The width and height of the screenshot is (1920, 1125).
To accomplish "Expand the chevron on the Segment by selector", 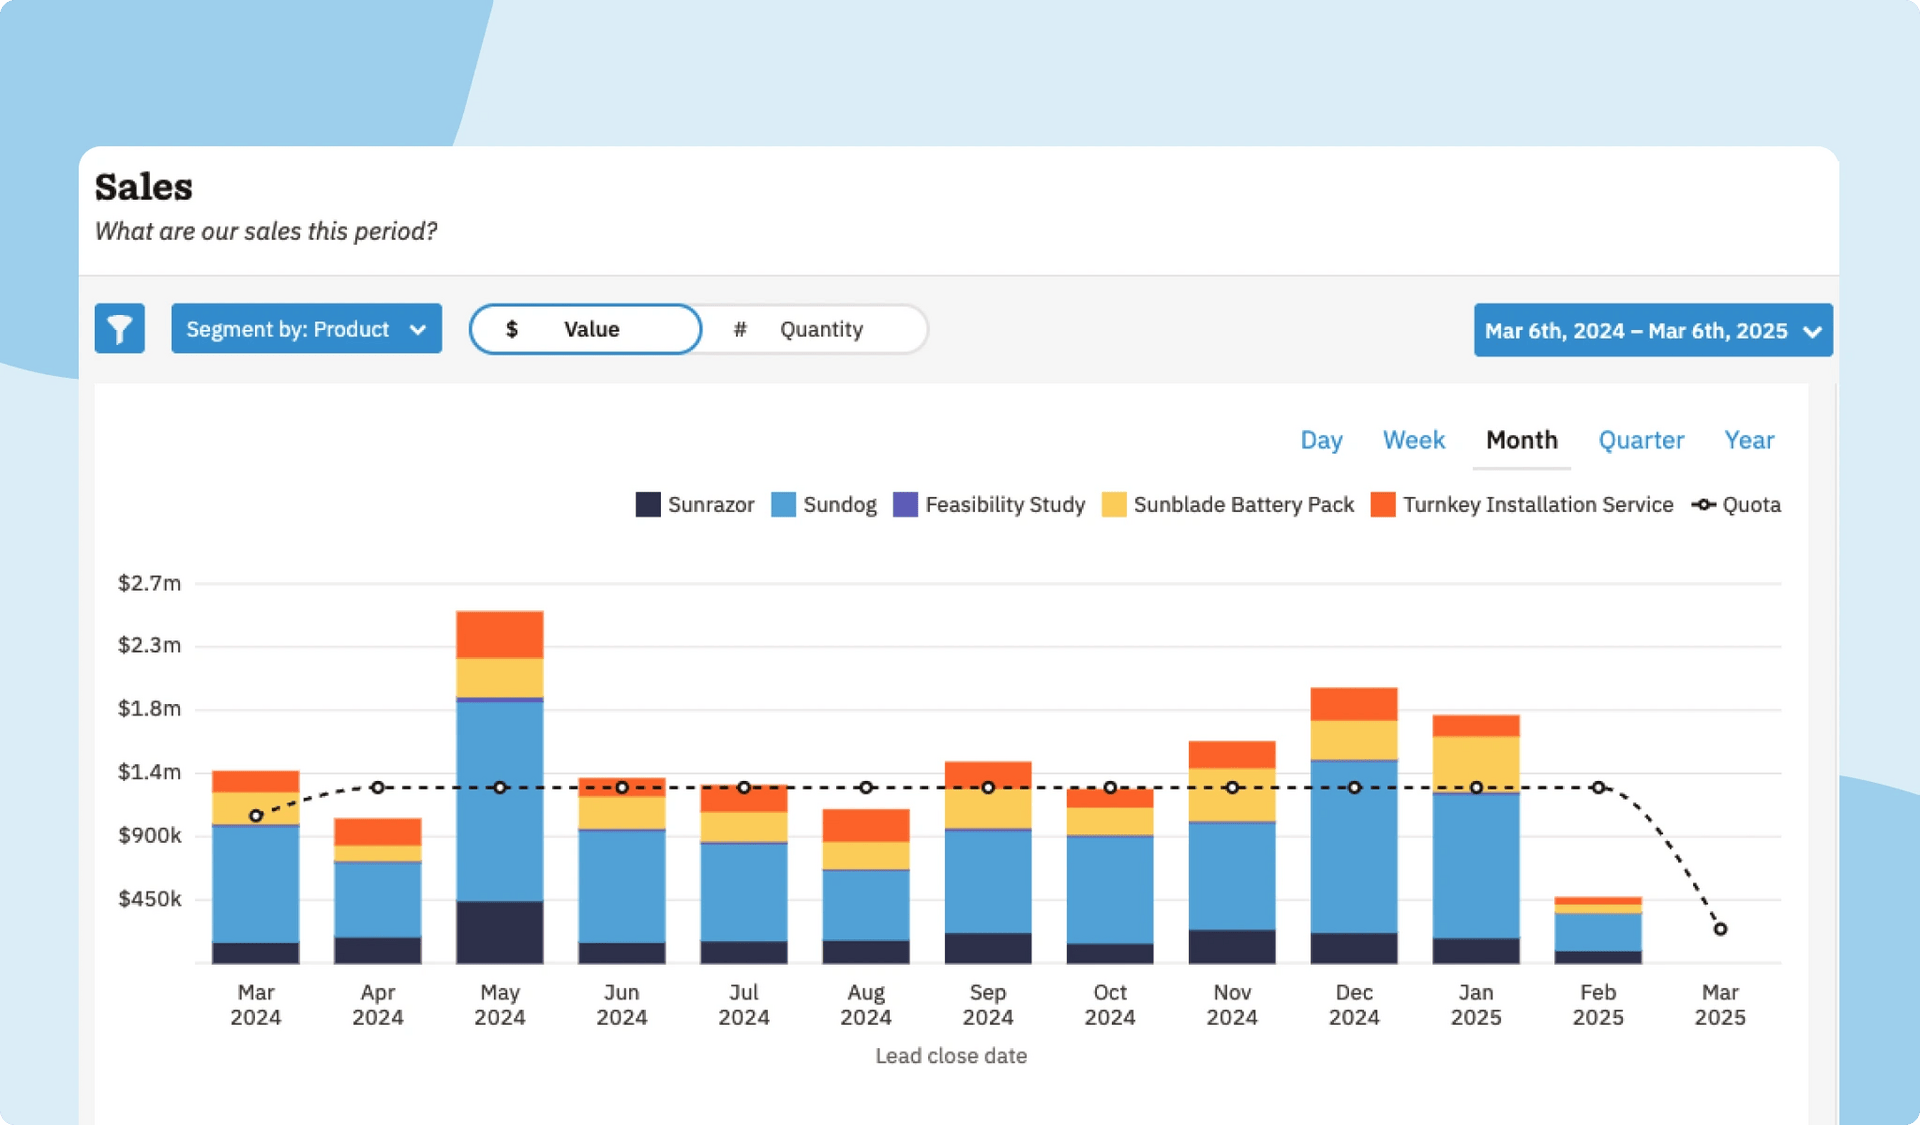I will 419,329.
